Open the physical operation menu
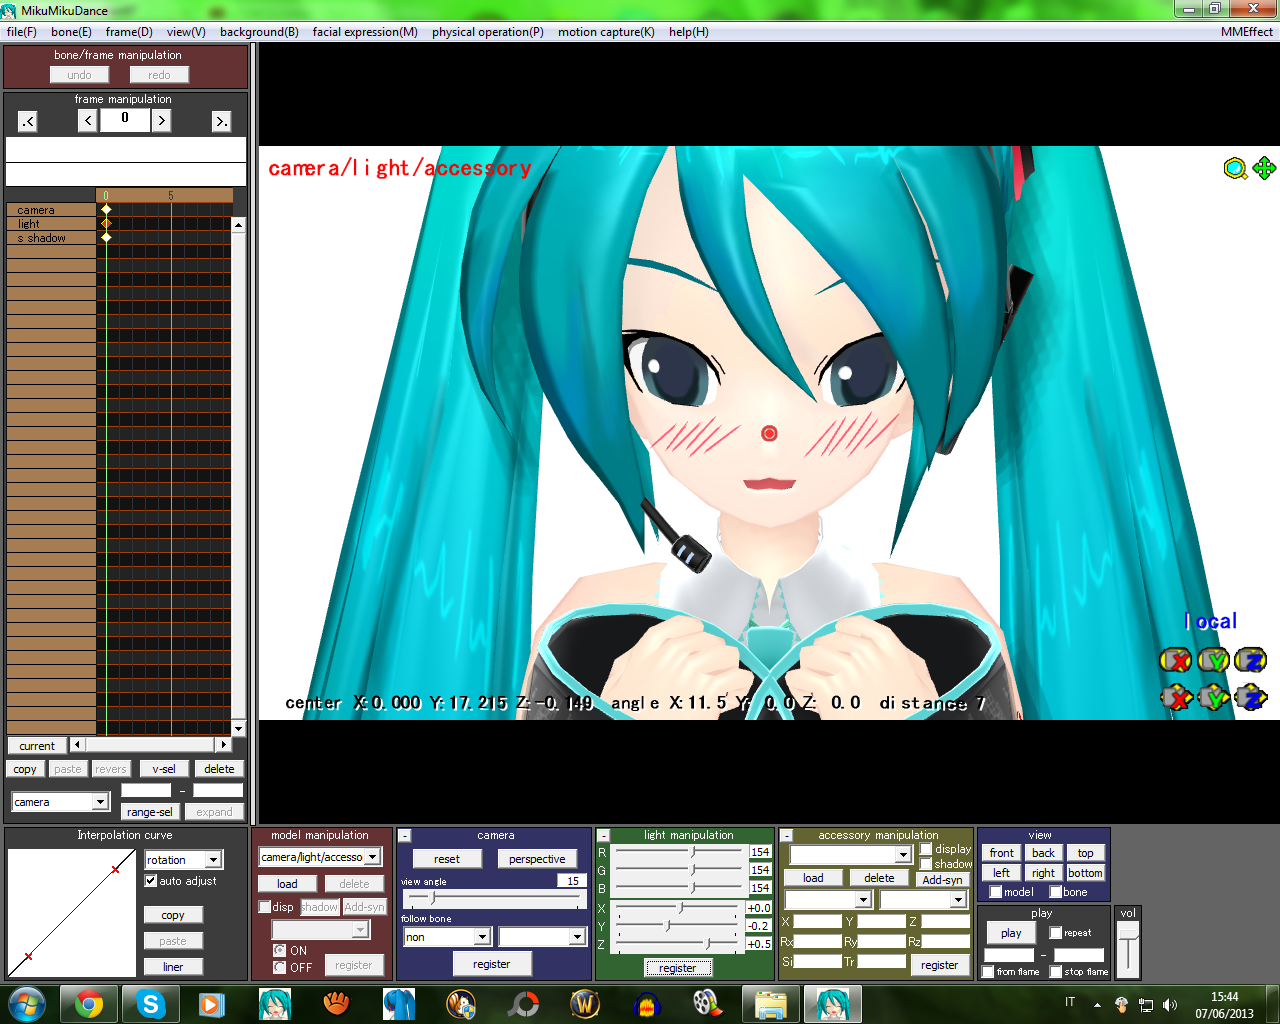Viewport: 1280px width, 1024px height. coord(487,31)
